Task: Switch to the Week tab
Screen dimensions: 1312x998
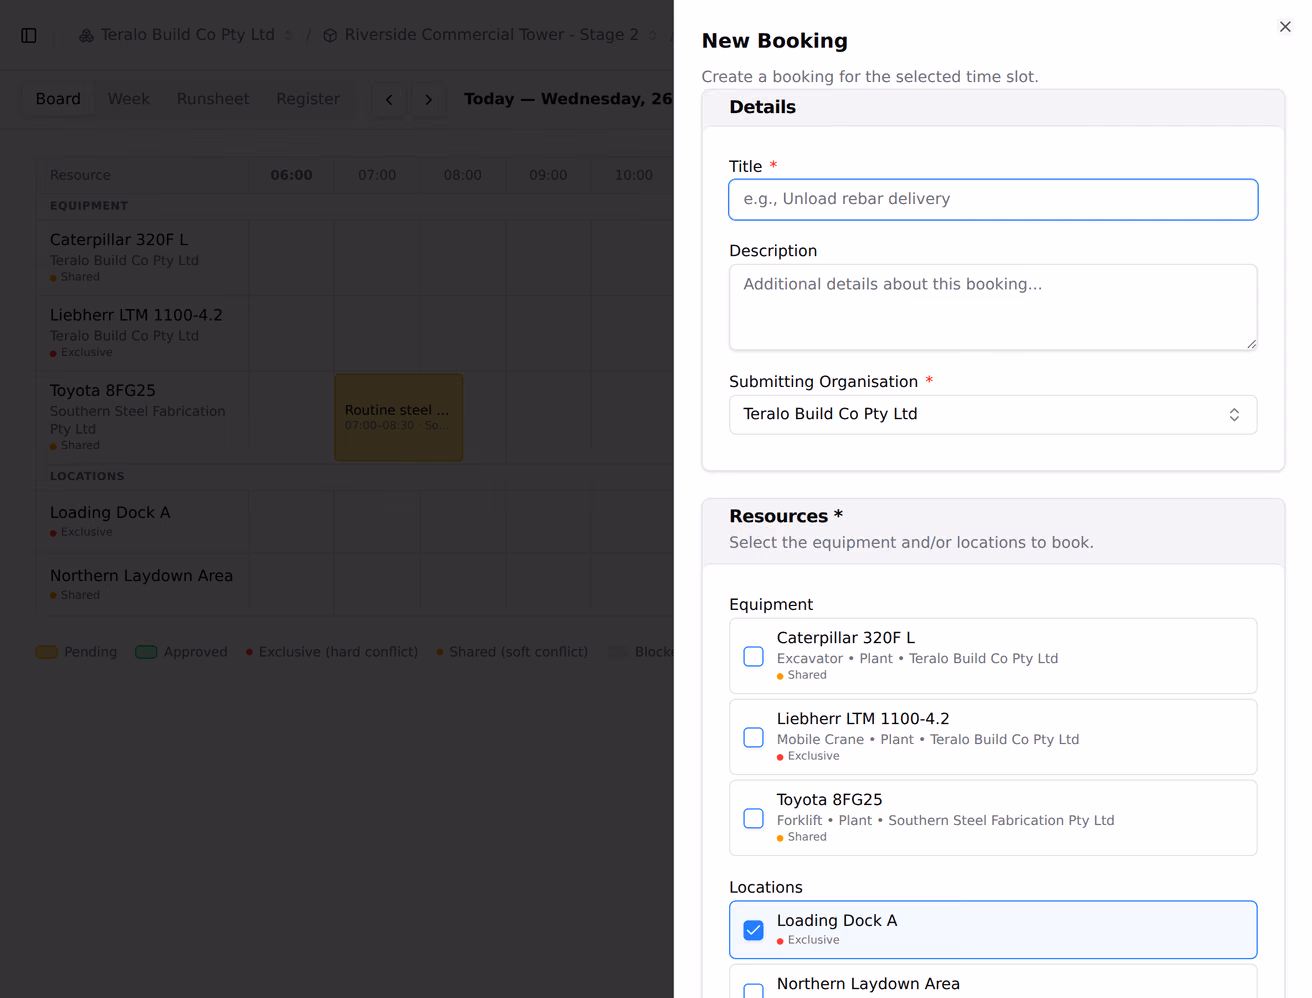Action: point(129,99)
